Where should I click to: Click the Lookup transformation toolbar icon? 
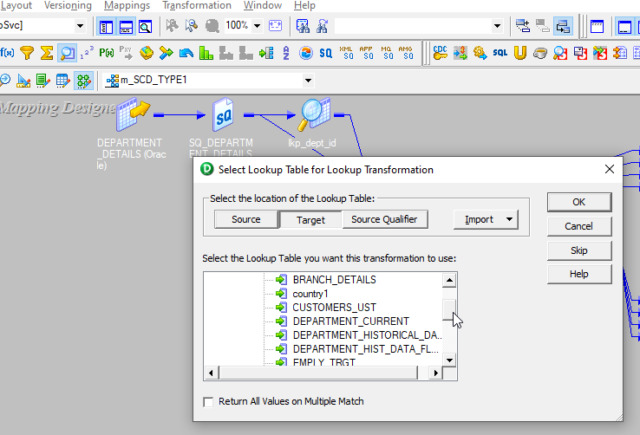(x=67, y=52)
